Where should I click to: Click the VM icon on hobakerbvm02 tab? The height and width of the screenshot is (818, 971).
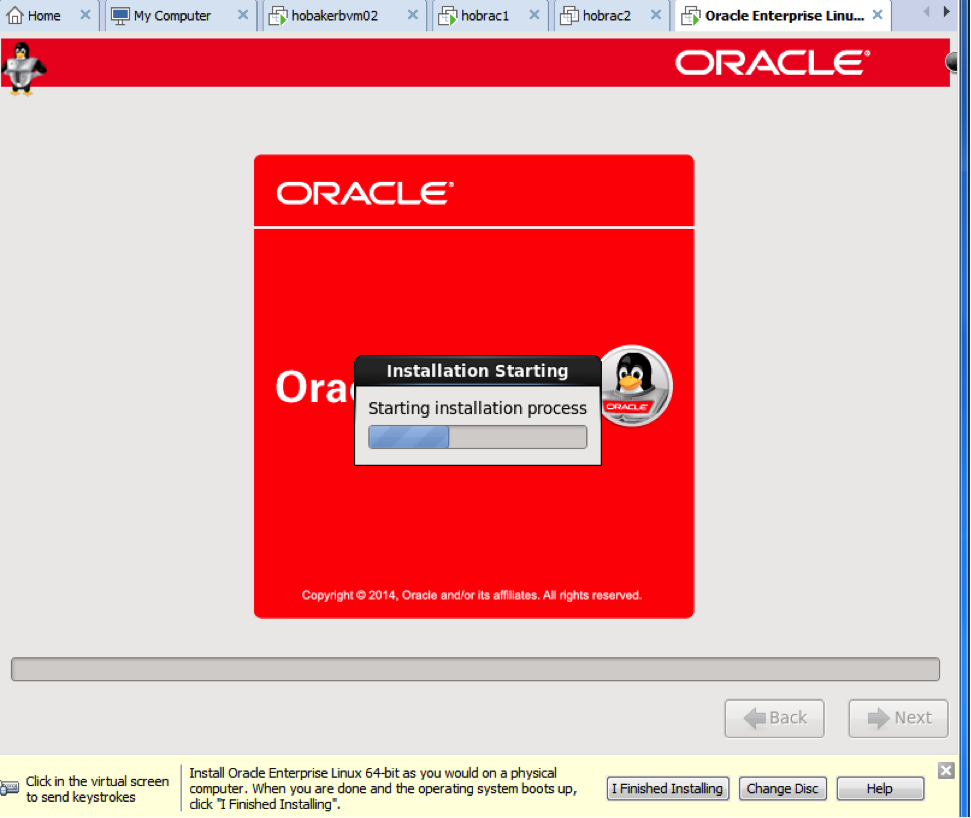click(x=277, y=15)
